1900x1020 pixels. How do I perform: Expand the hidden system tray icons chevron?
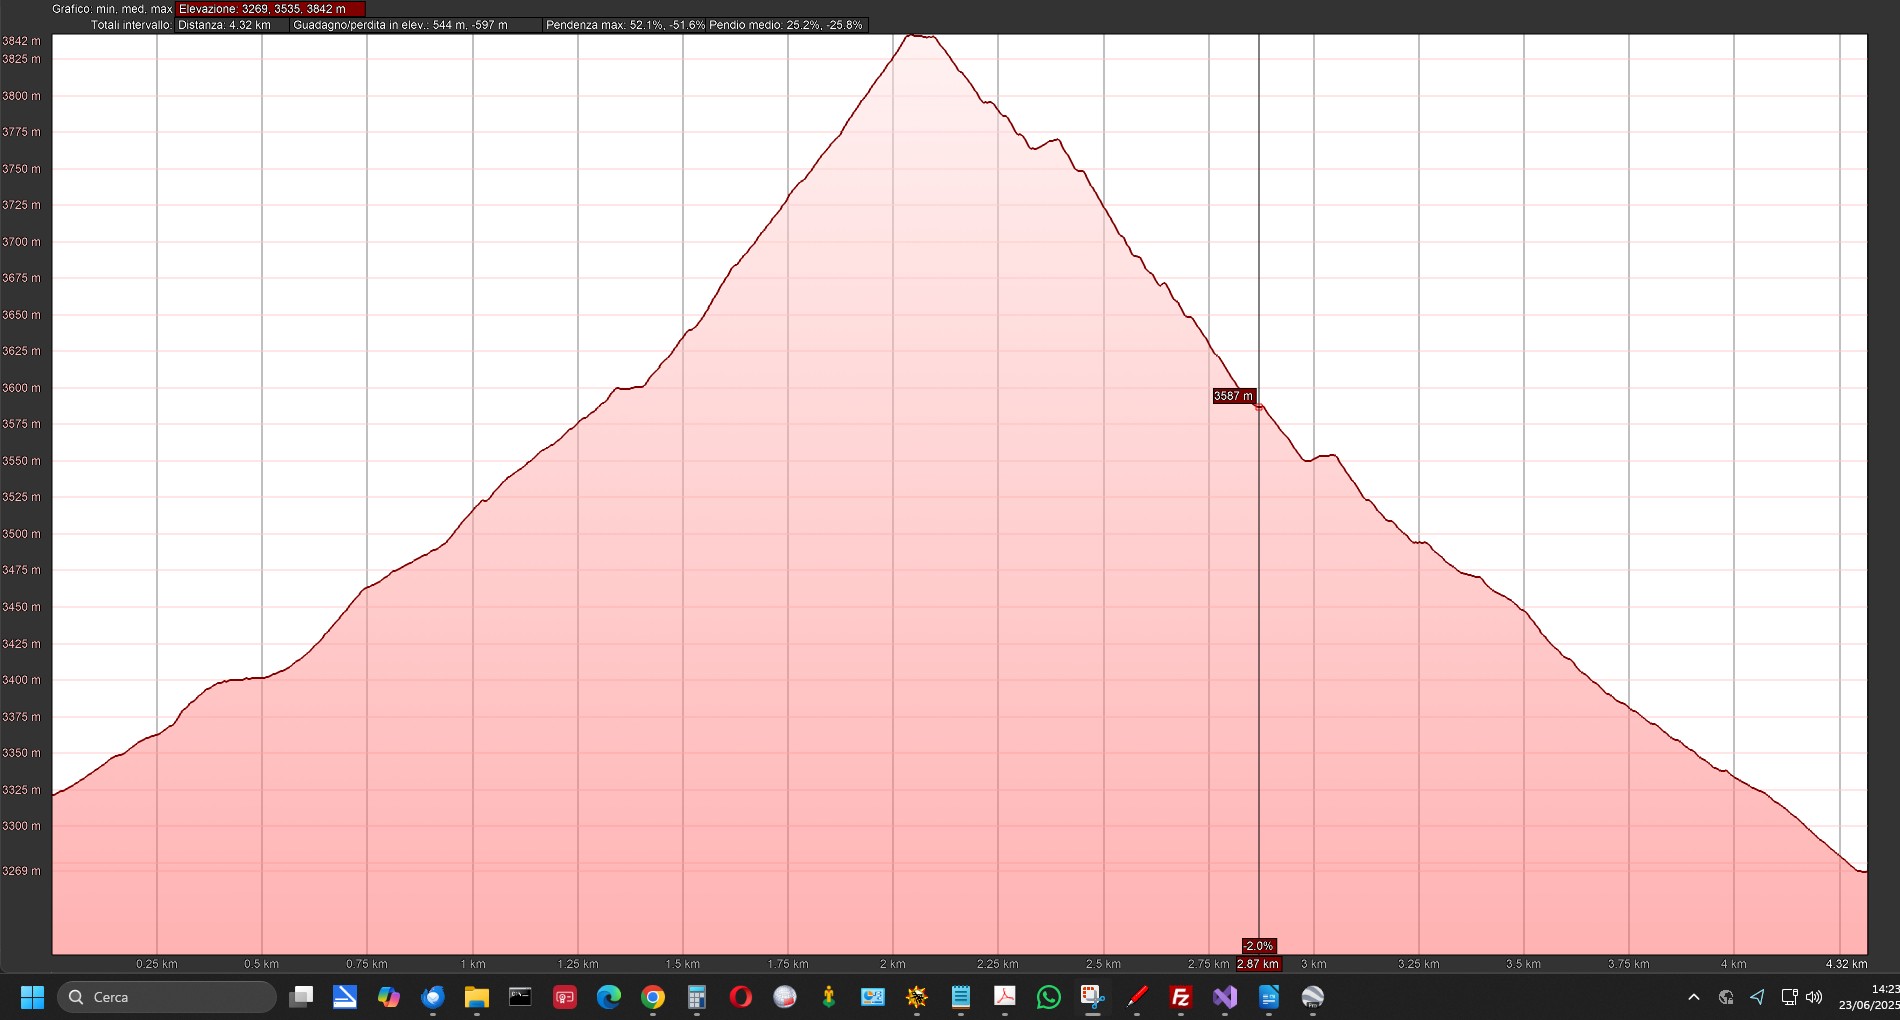tap(1693, 997)
